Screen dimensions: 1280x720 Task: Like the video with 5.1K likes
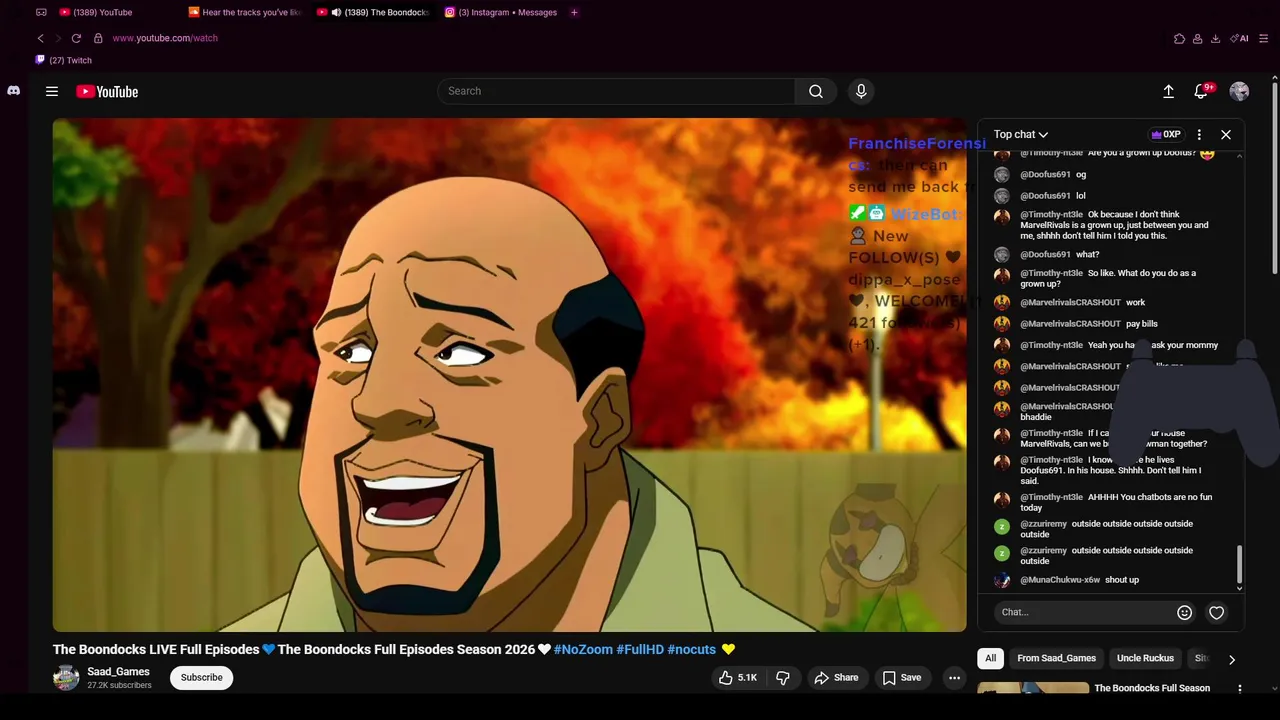tap(737, 678)
